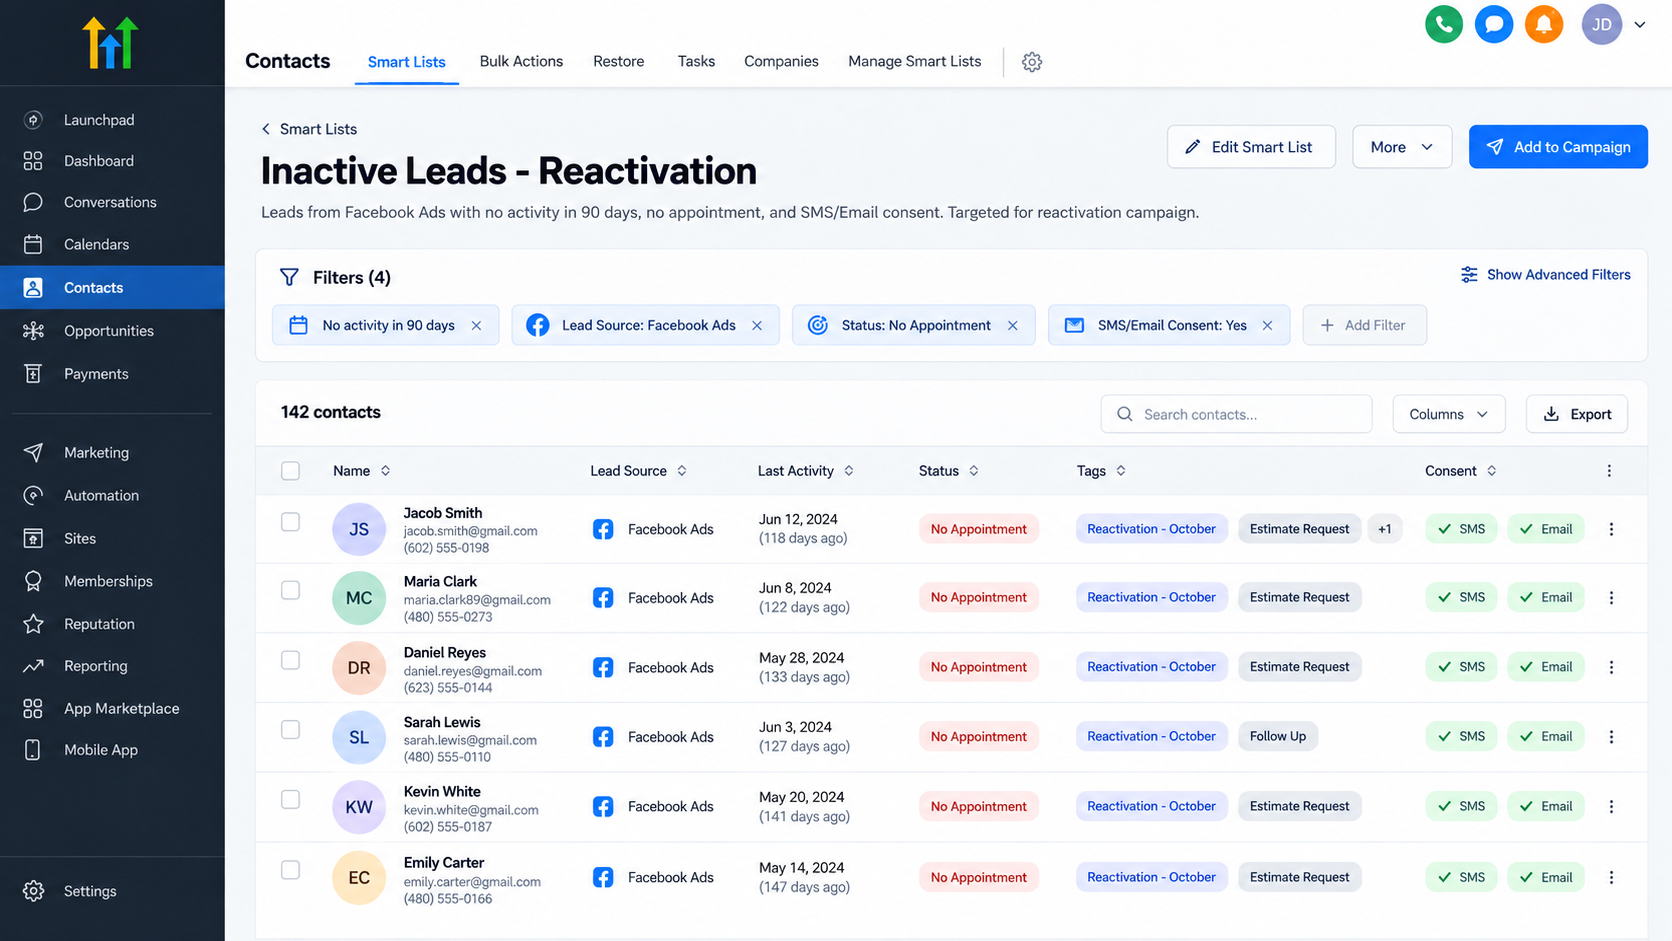
Task: Open Conversations in the sidebar
Action: pos(112,202)
